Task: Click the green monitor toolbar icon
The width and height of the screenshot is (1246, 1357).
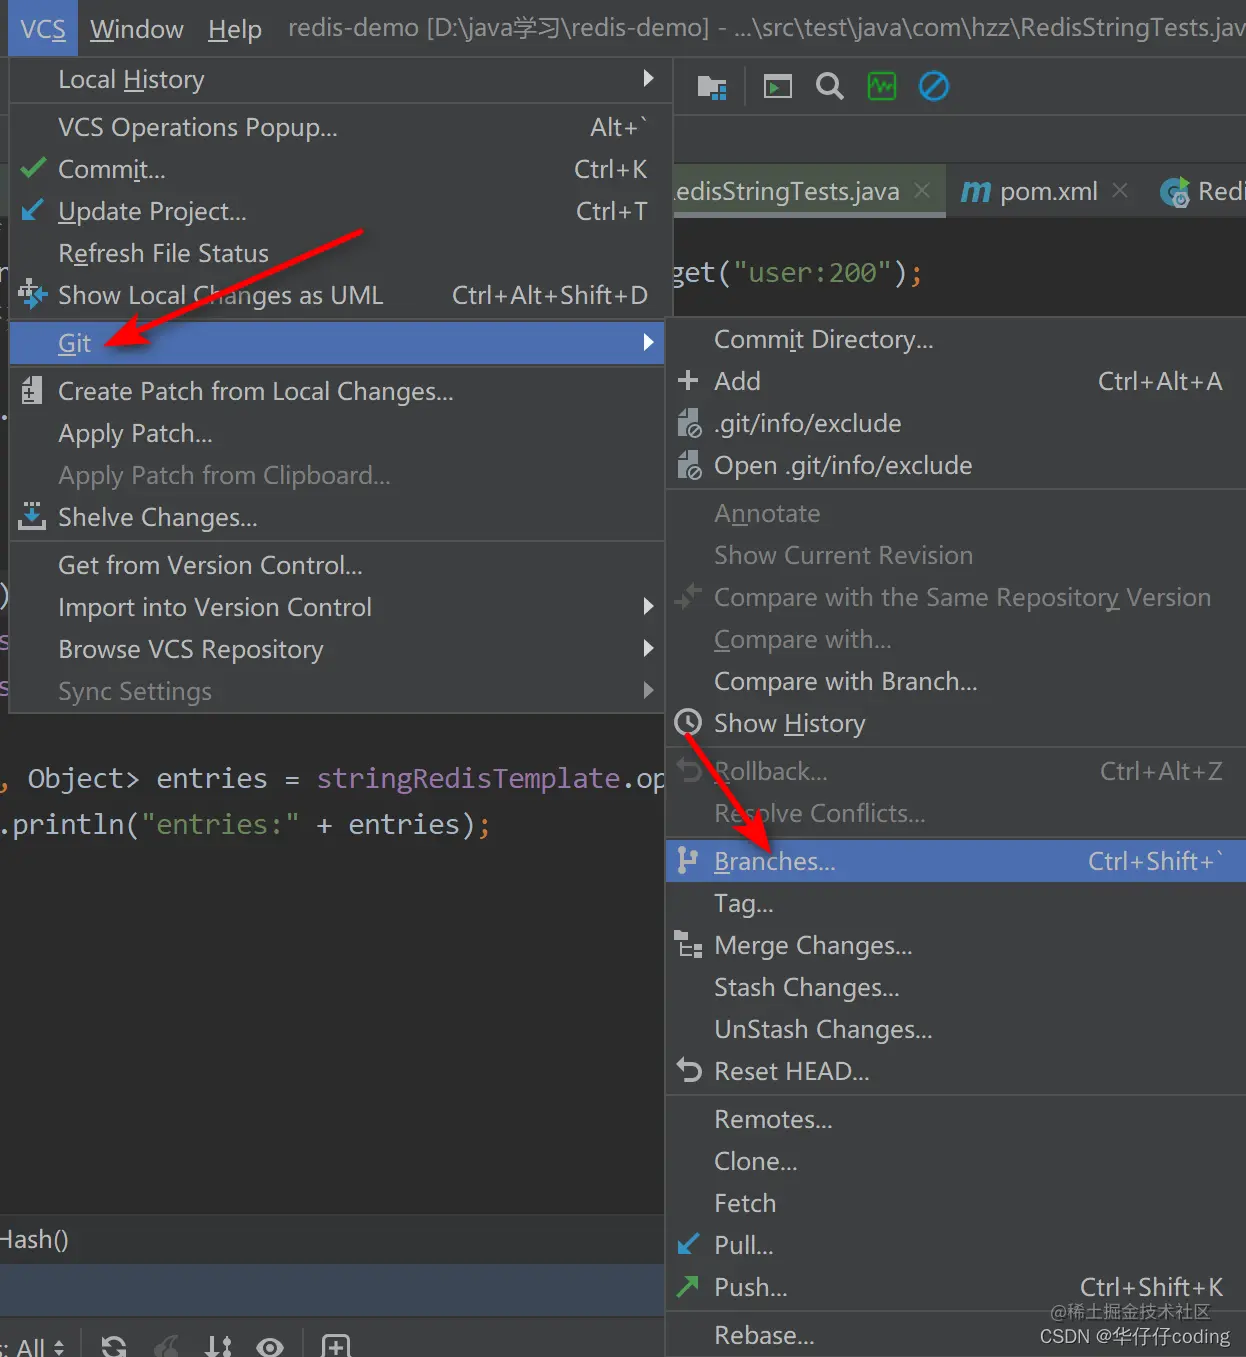Action: click(882, 87)
